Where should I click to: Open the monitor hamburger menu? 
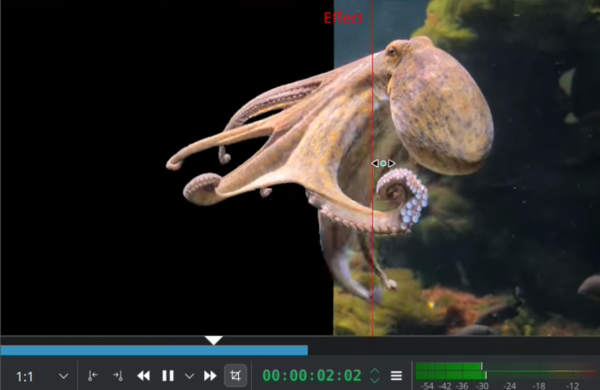(x=396, y=376)
